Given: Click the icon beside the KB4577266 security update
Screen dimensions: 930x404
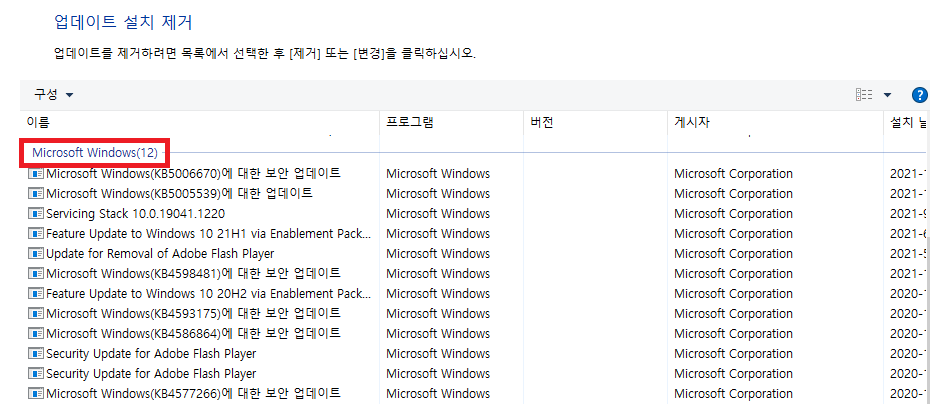Looking at the screenshot, I should [x=36, y=393].
